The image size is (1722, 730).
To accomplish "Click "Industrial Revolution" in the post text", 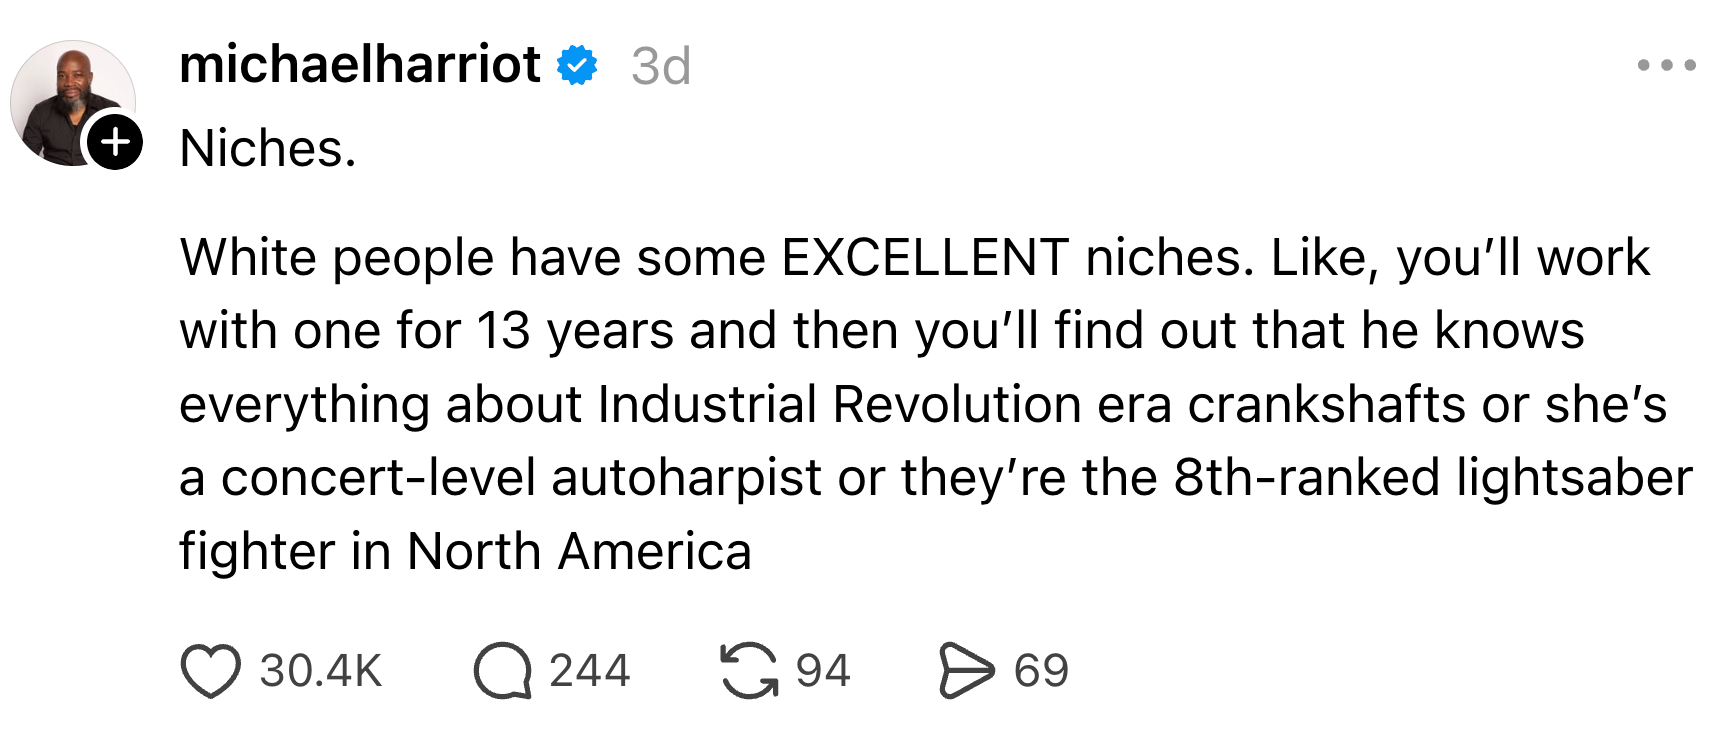I will (839, 405).
